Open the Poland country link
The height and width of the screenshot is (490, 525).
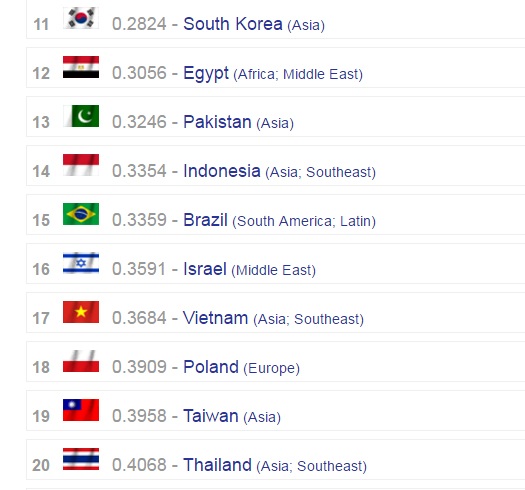coord(211,367)
